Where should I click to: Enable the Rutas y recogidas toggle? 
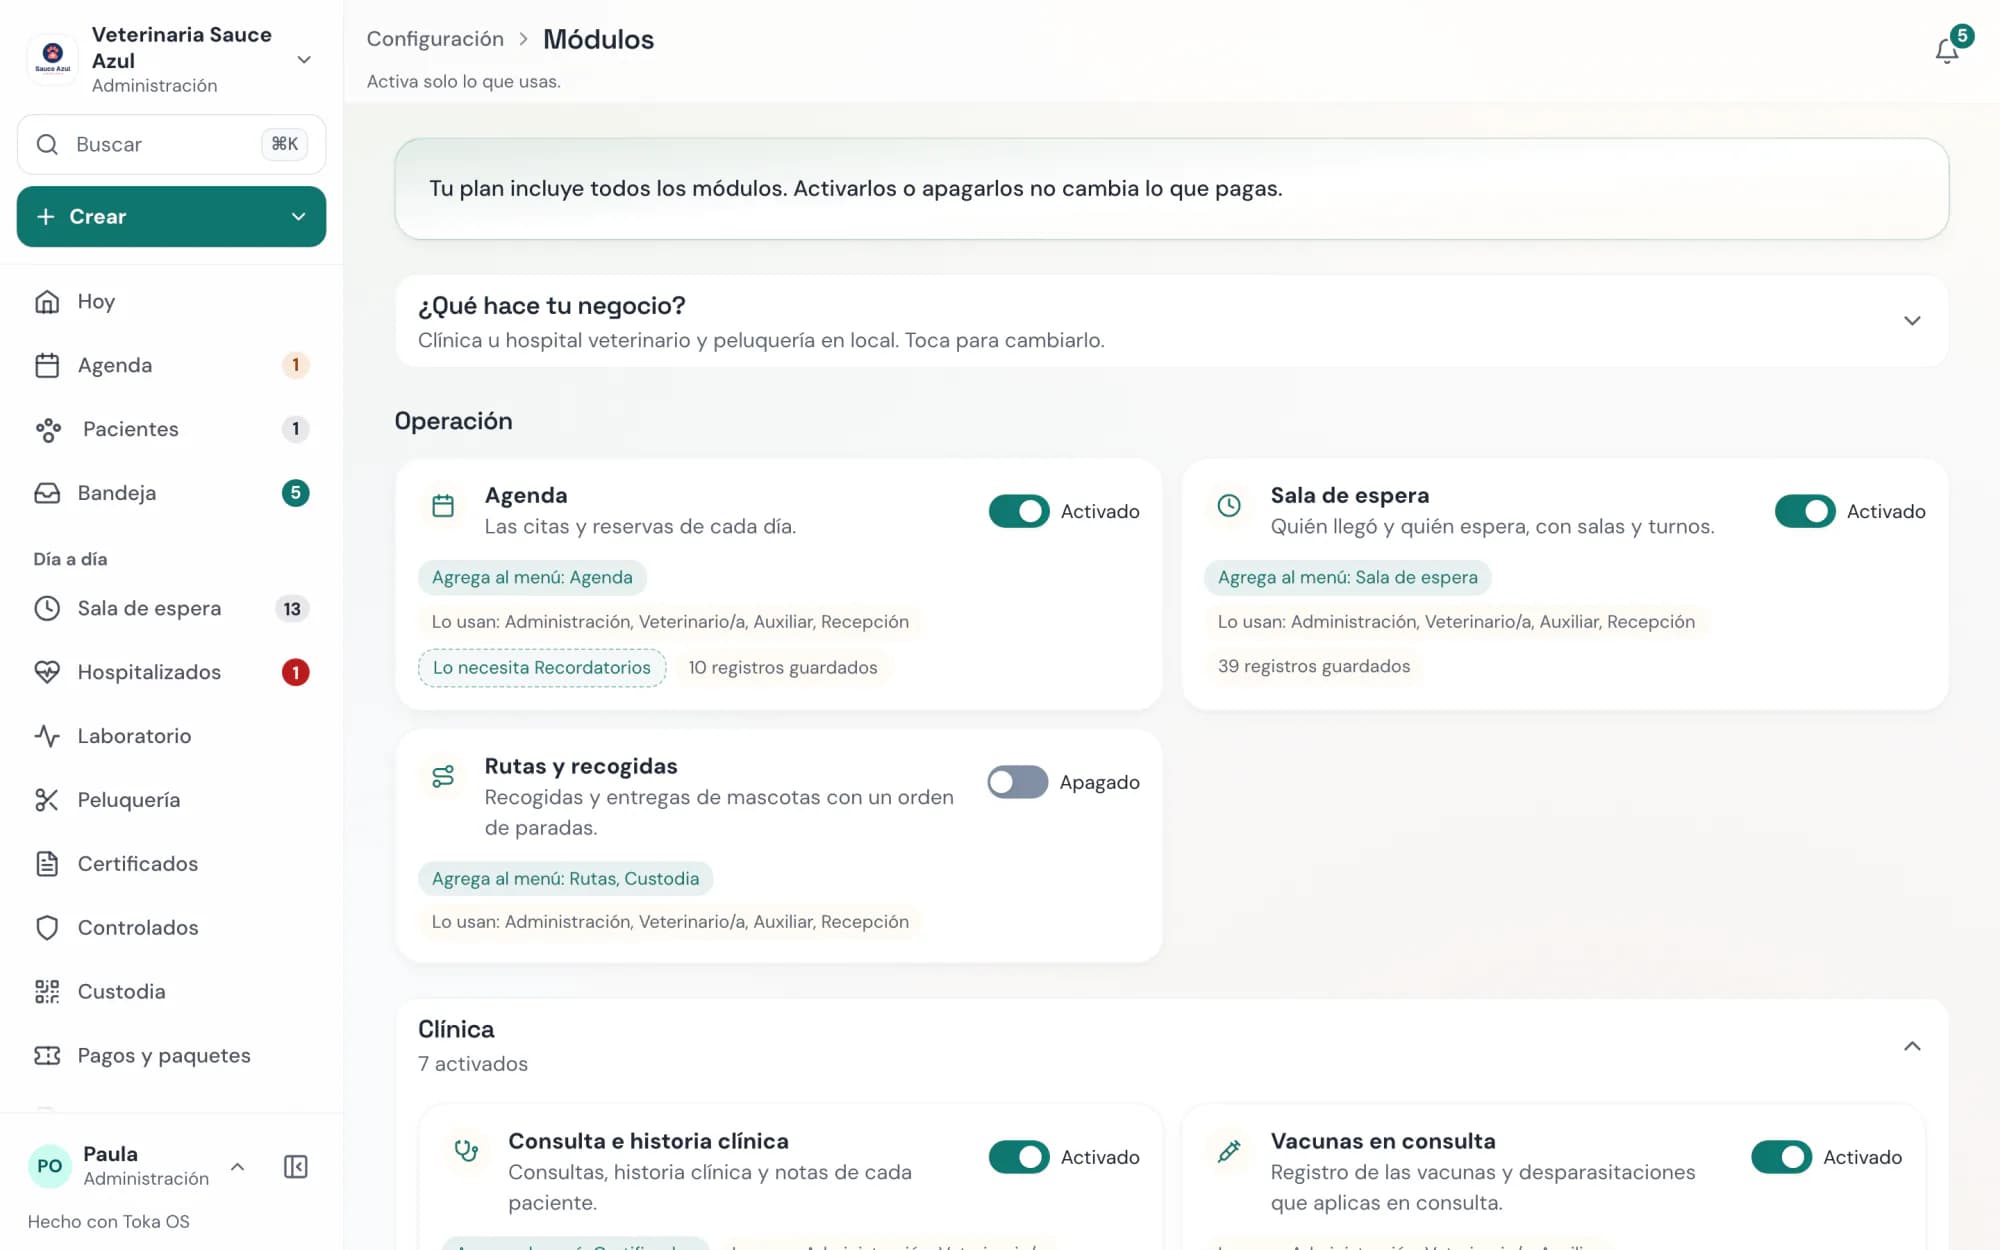(x=1018, y=782)
